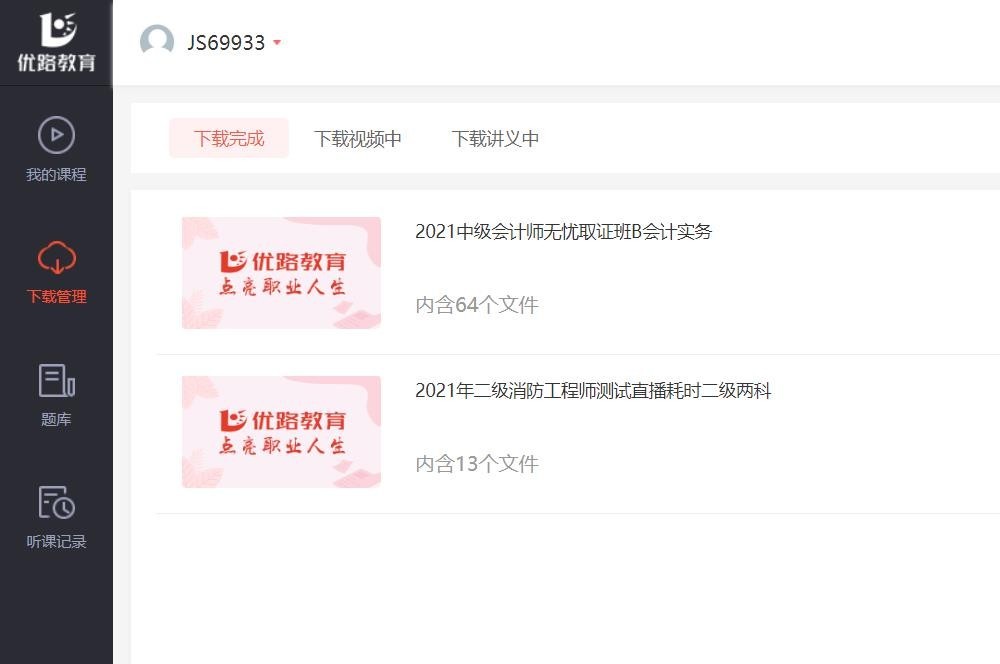This screenshot has height=664, width=1000.
Task: Switch to the 下载视频中 tab
Action: (x=358, y=138)
